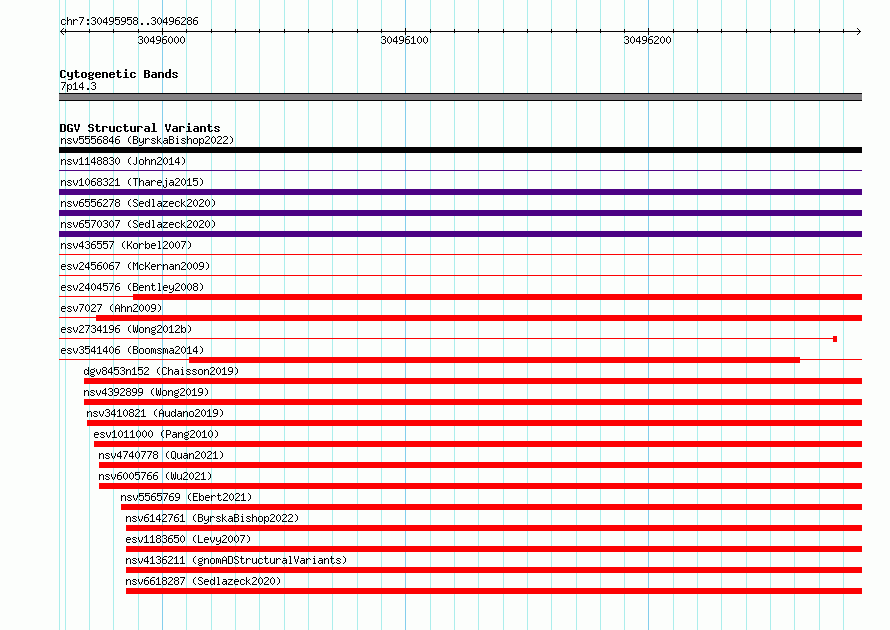Click dgv8453n152 (Chaisson2019) label

(161, 371)
